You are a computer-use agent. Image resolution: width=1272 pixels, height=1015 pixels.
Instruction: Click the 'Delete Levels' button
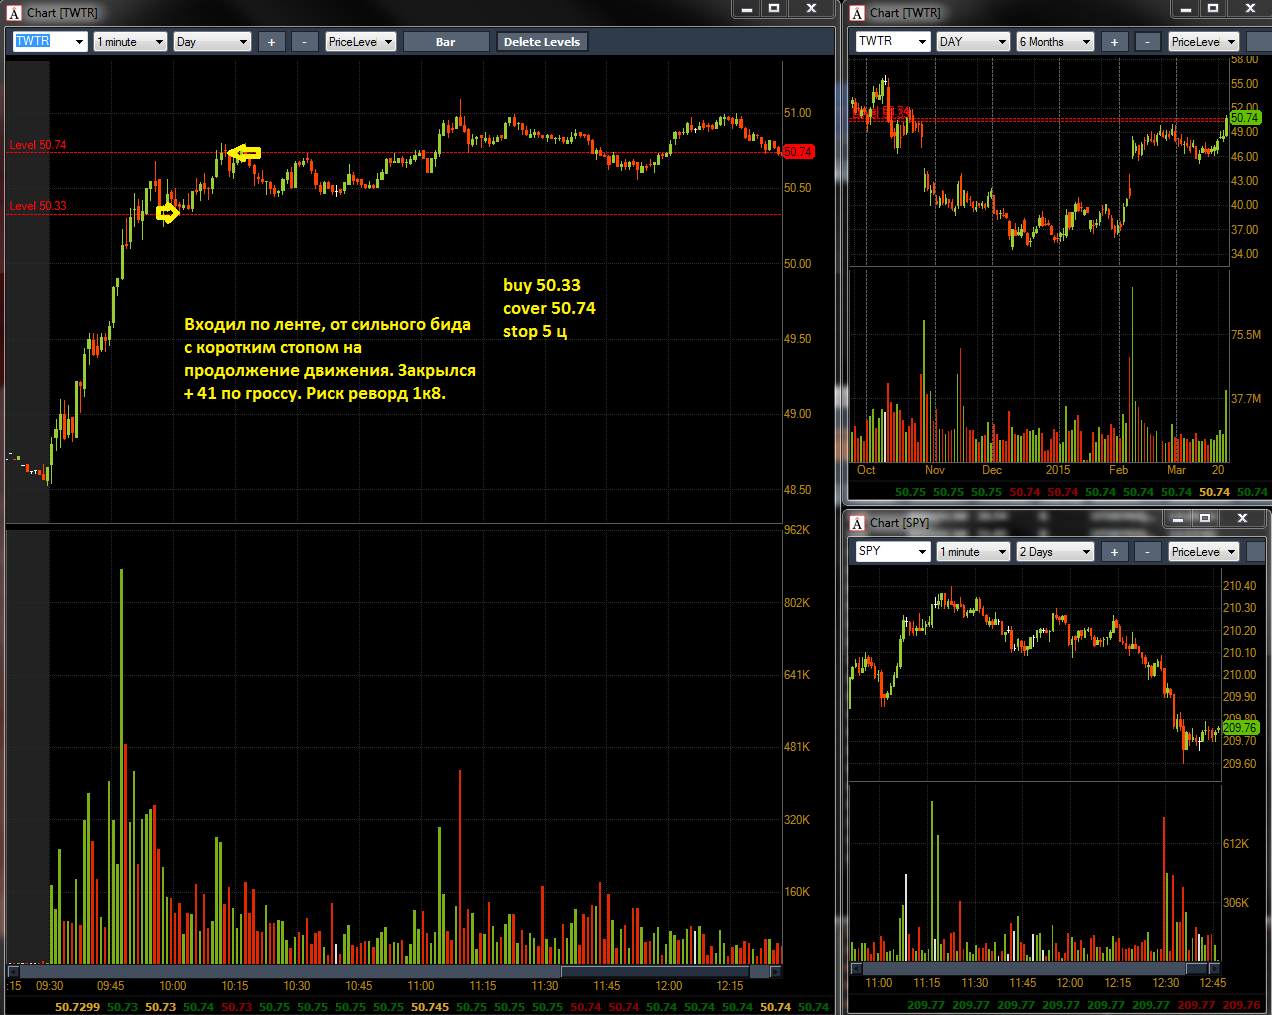click(542, 42)
